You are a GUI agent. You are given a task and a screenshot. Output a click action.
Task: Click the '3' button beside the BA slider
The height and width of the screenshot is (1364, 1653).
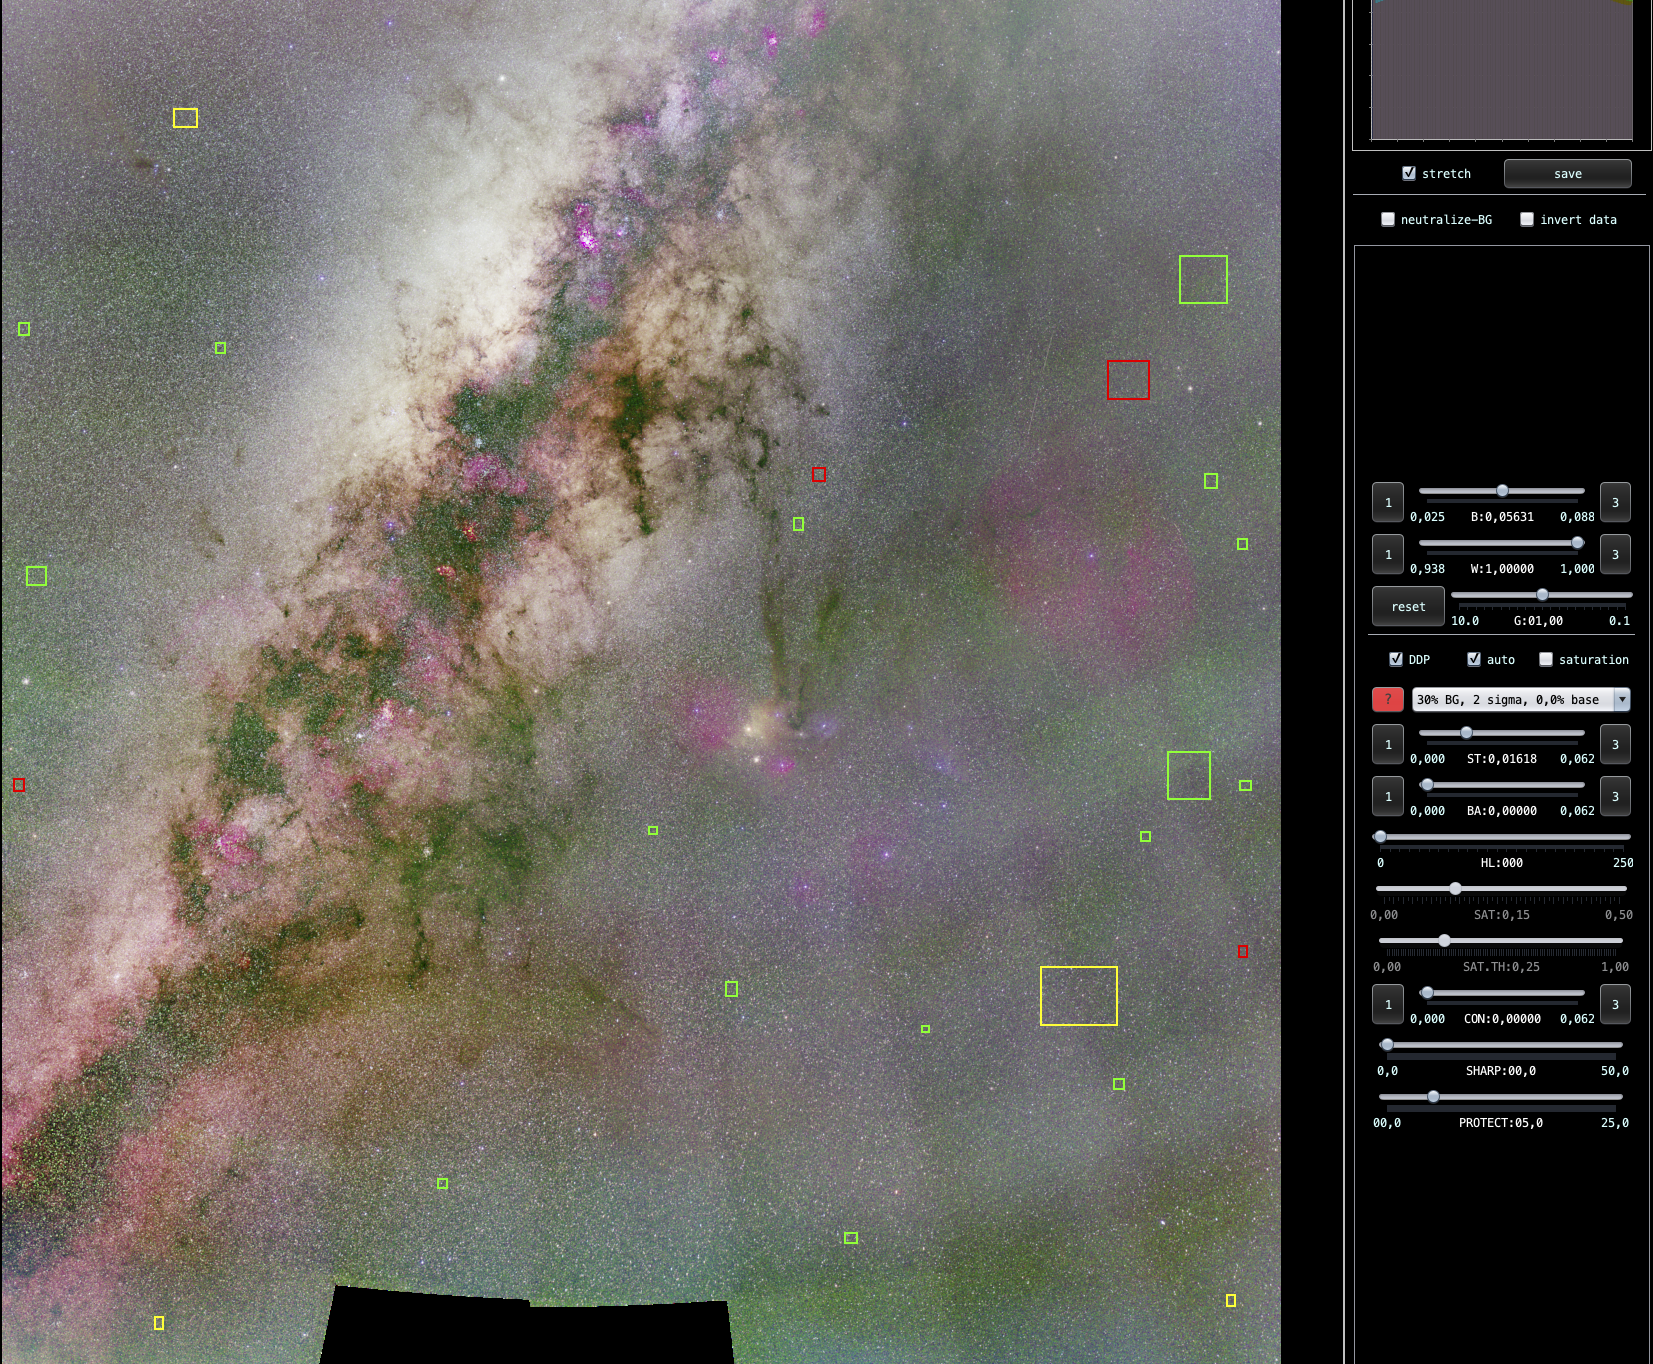point(1615,796)
